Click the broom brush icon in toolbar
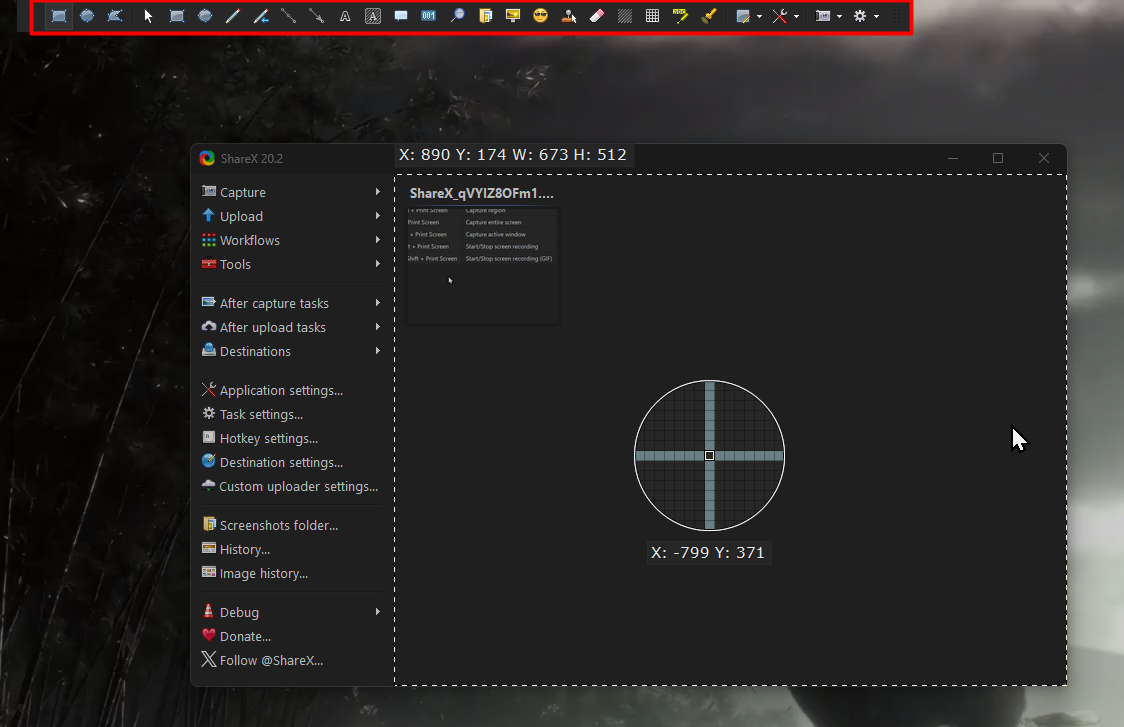1124x727 pixels. coord(709,16)
